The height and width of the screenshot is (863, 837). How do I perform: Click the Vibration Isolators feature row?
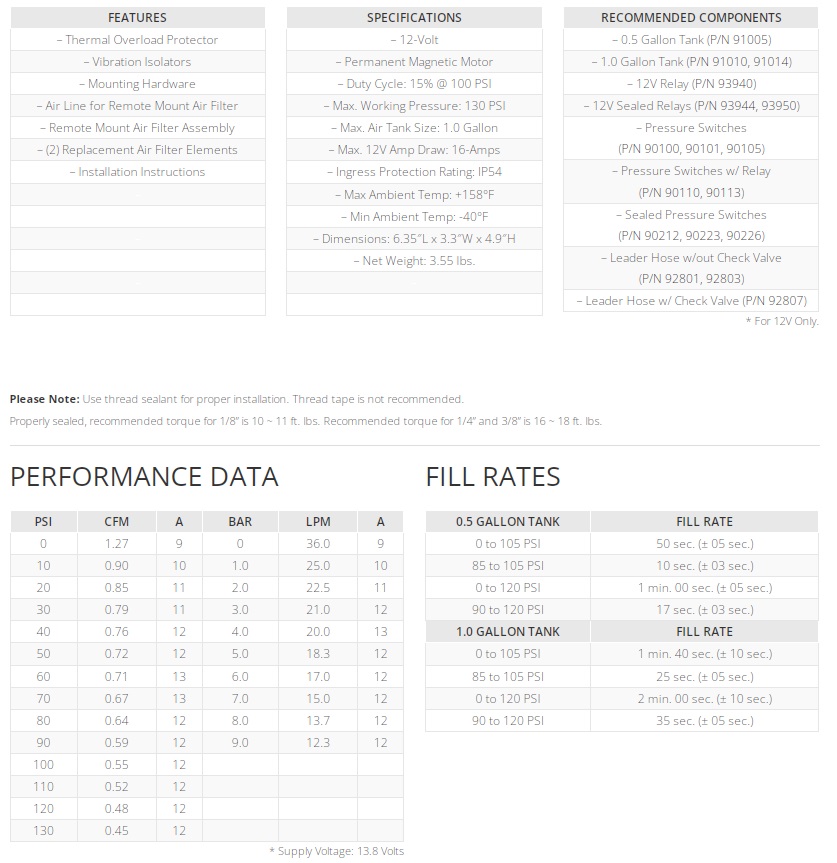137,62
